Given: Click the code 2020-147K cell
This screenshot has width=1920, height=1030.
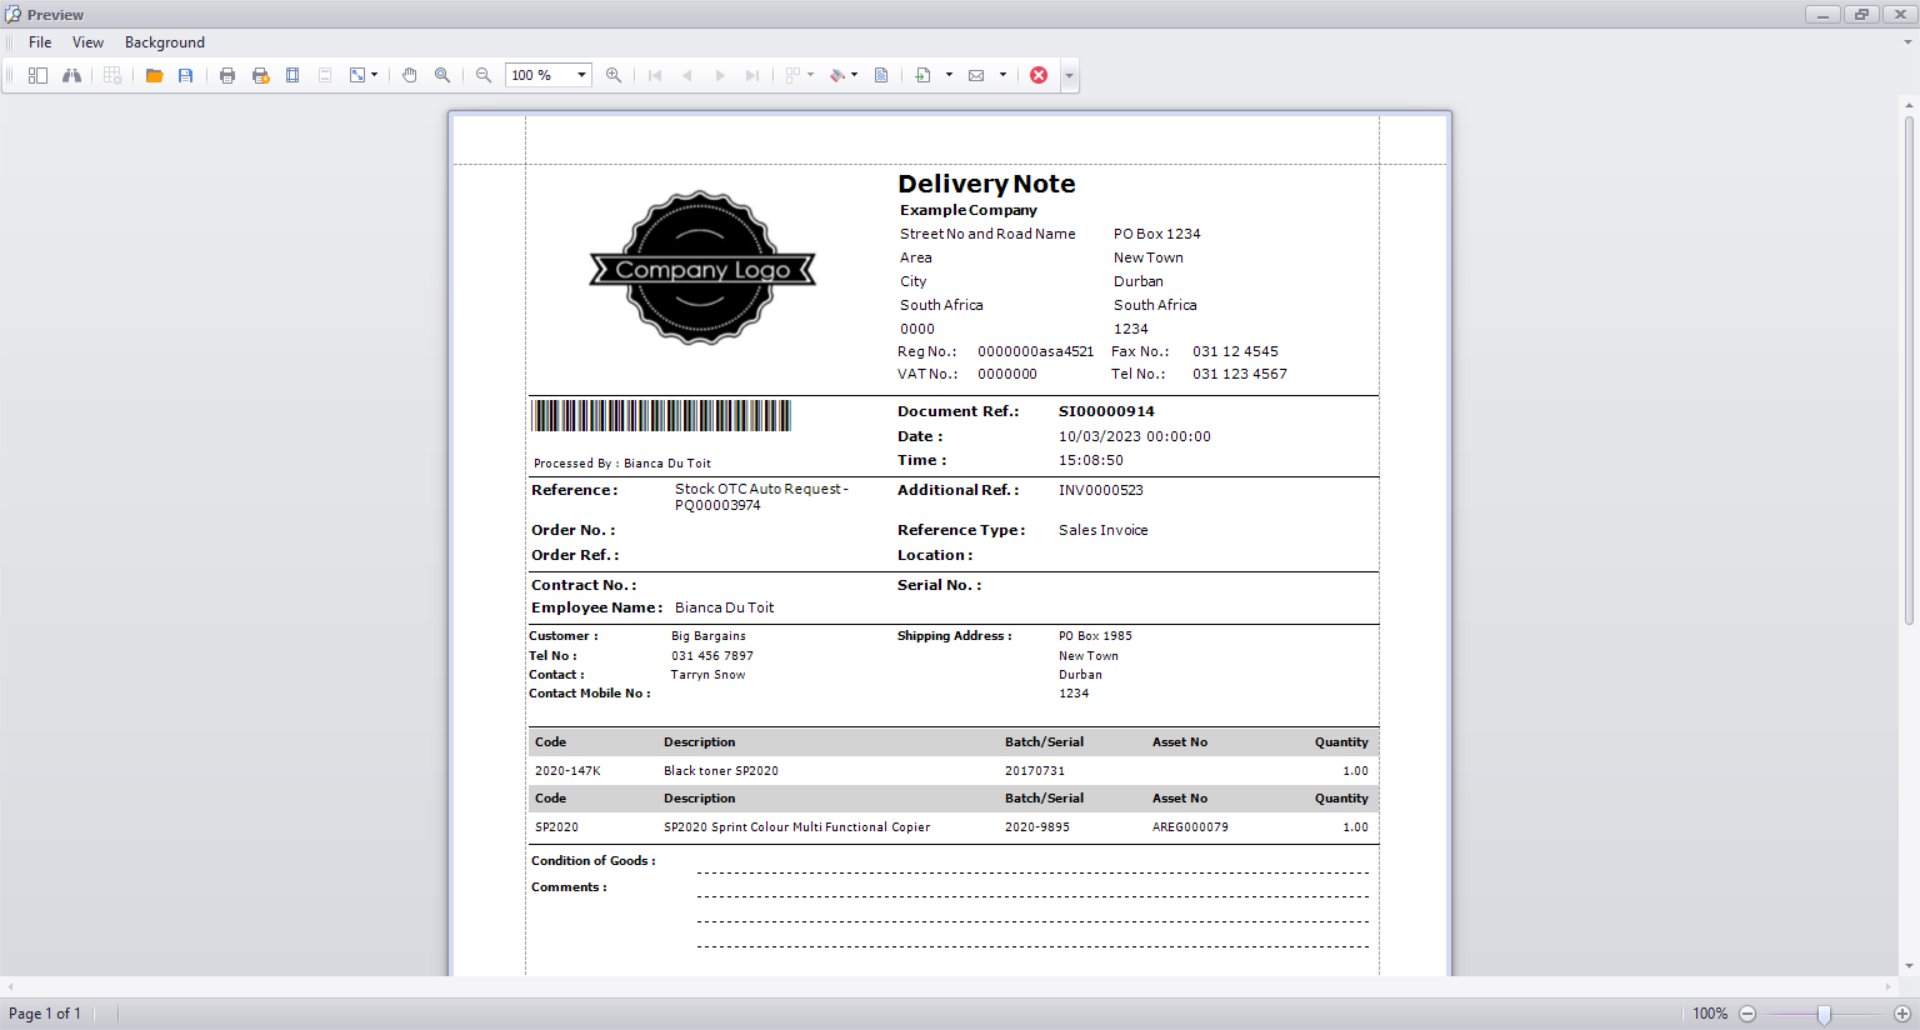Looking at the screenshot, I should tap(568, 771).
